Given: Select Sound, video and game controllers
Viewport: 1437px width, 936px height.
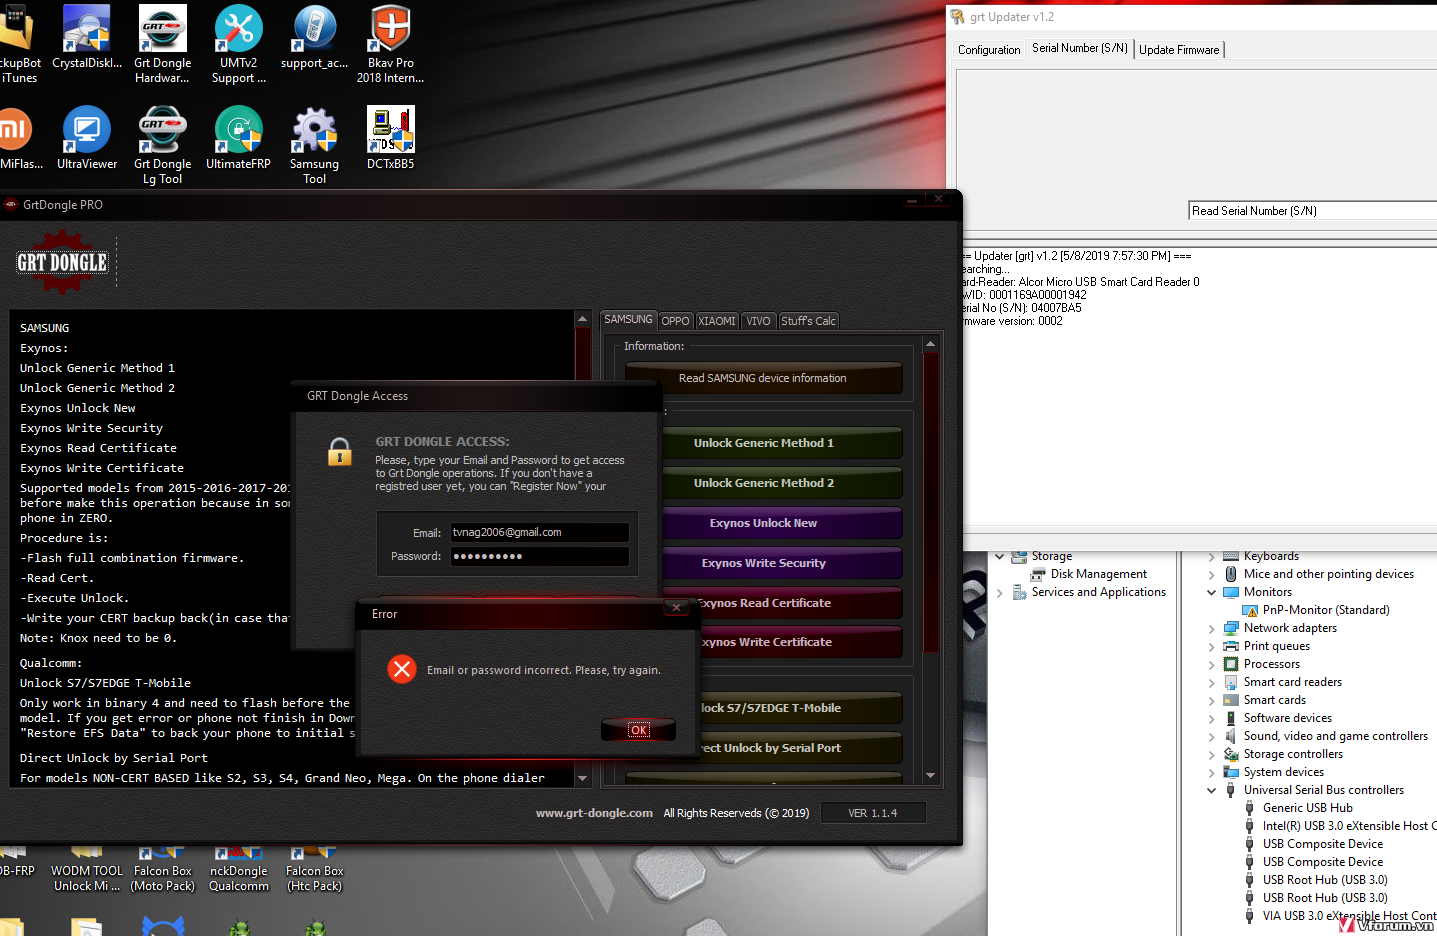Looking at the screenshot, I should click(x=1335, y=736).
